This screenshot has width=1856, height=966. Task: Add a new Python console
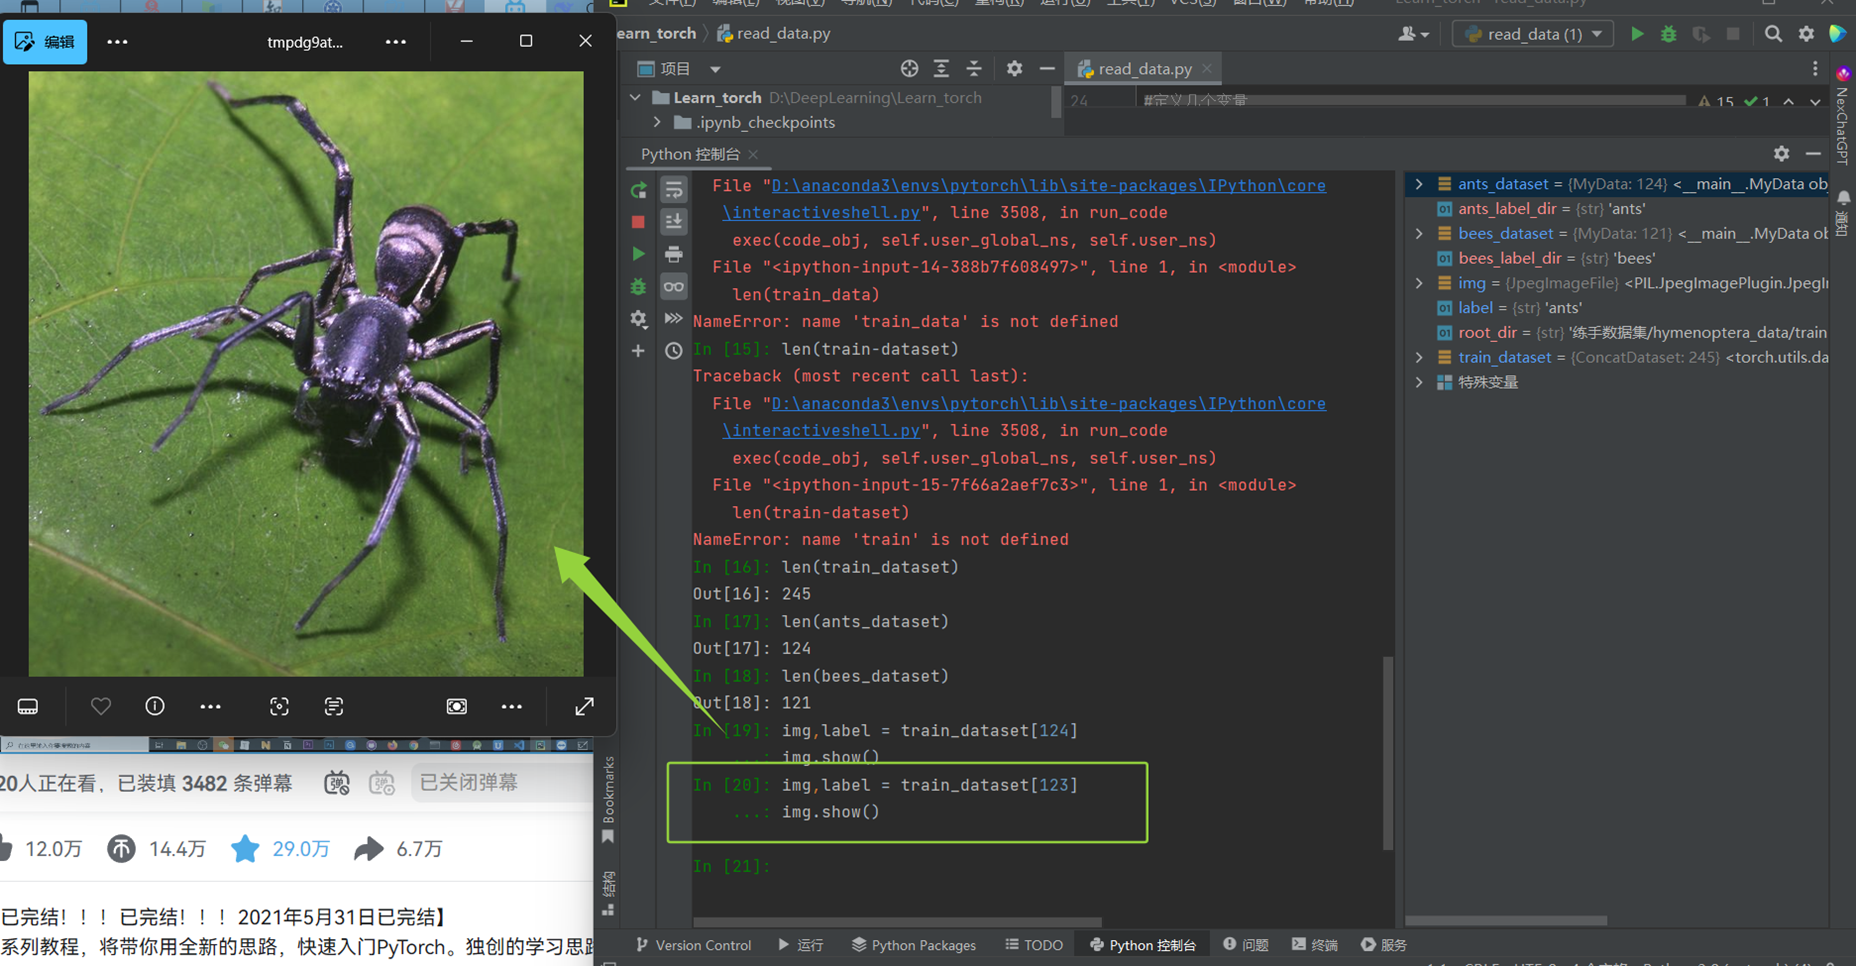[638, 351]
